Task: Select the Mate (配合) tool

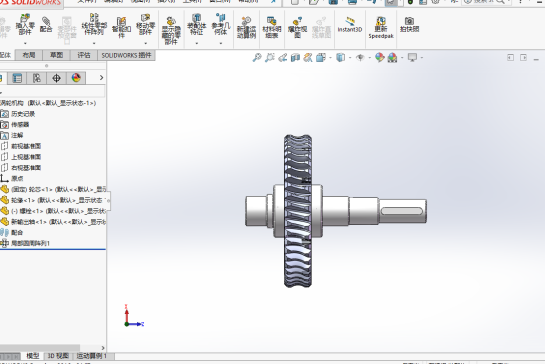Action: pos(46,24)
